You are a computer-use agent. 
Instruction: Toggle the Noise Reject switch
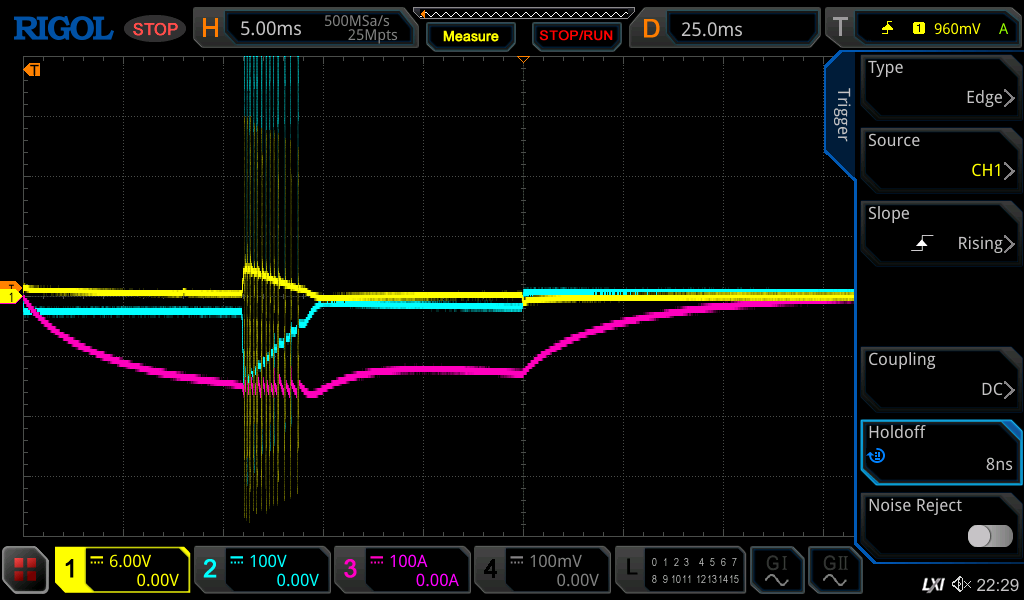coord(989,536)
